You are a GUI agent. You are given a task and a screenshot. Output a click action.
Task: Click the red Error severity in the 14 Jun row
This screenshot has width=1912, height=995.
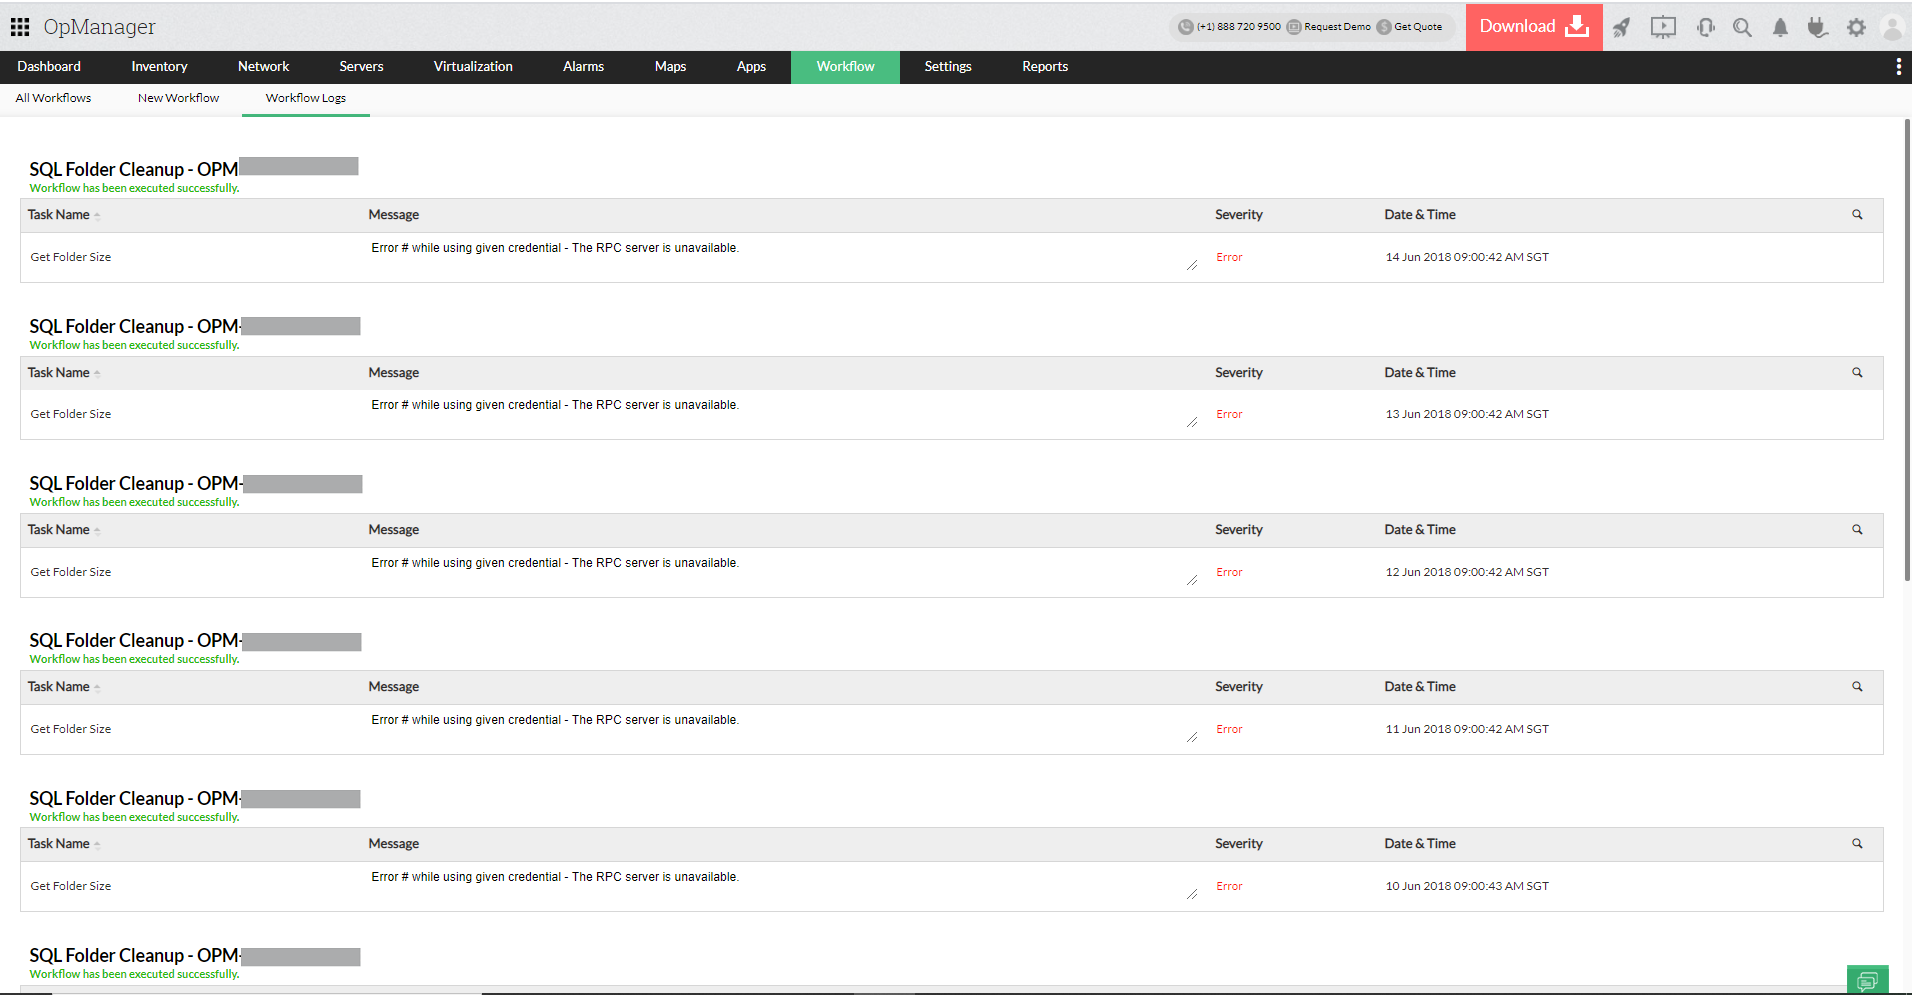tap(1229, 258)
